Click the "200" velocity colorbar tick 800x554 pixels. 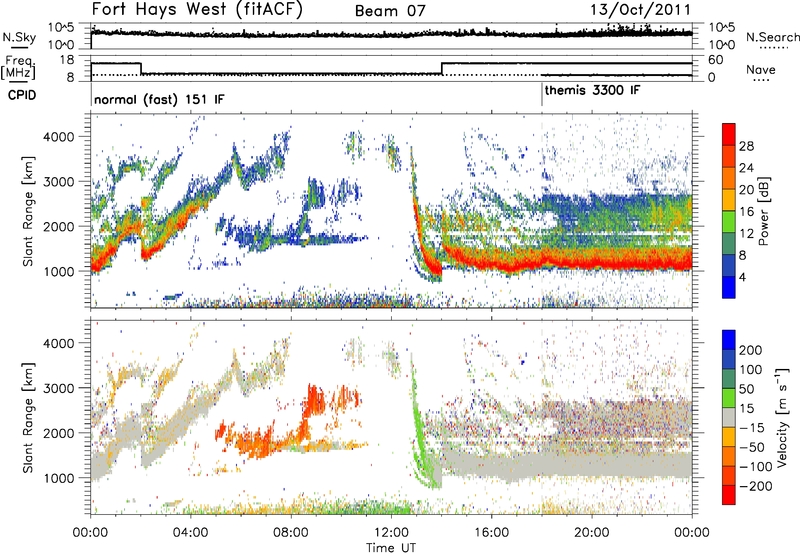point(750,350)
